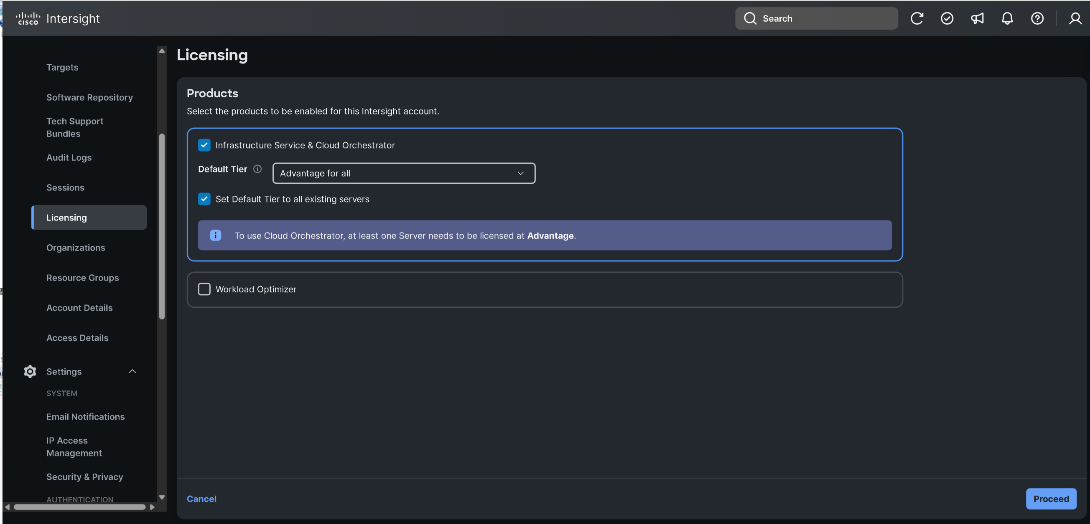Image resolution: width=1090 pixels, height=524 pixels.
Task: Open Email Notifications settings
Action: pyautogui.click(x=86, y=417)
